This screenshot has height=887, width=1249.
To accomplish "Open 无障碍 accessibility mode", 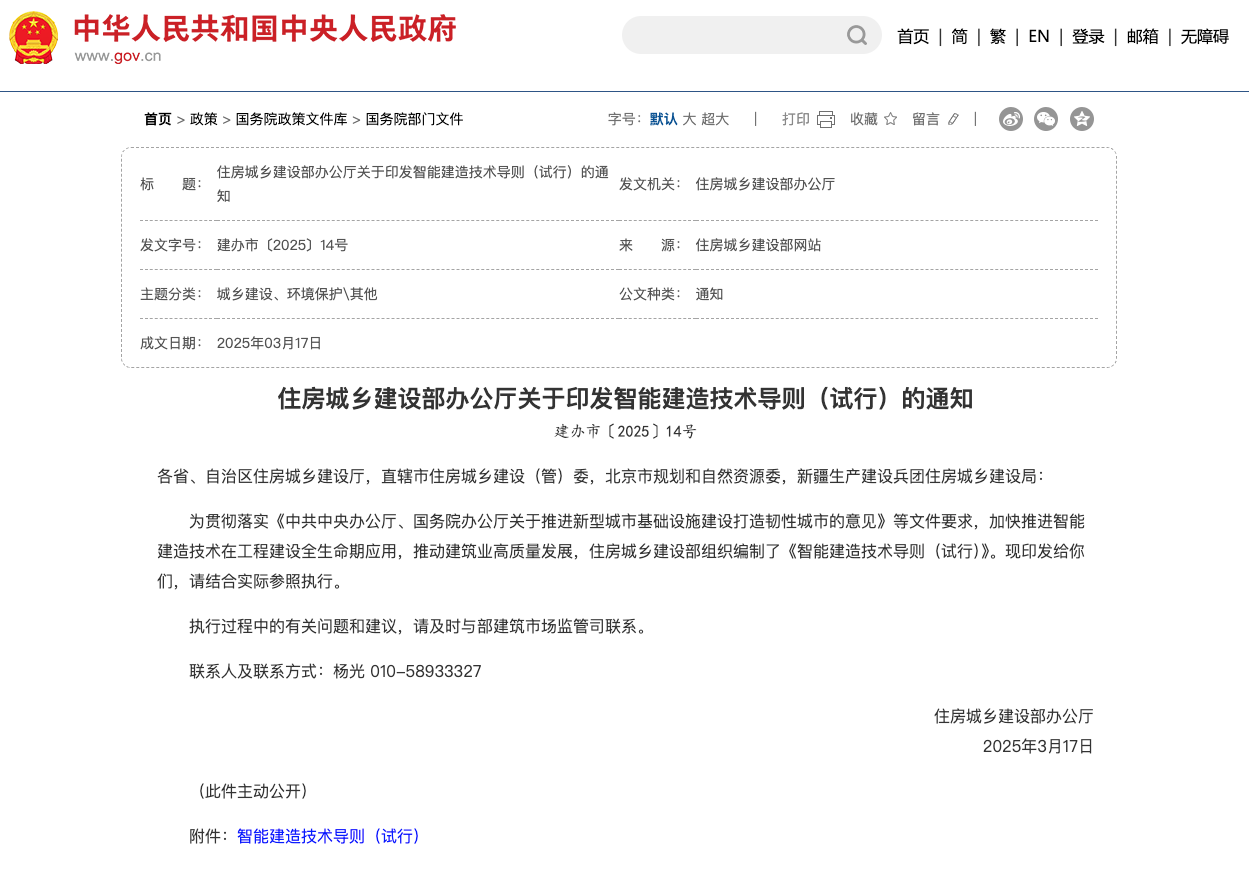I will 1204,37.
